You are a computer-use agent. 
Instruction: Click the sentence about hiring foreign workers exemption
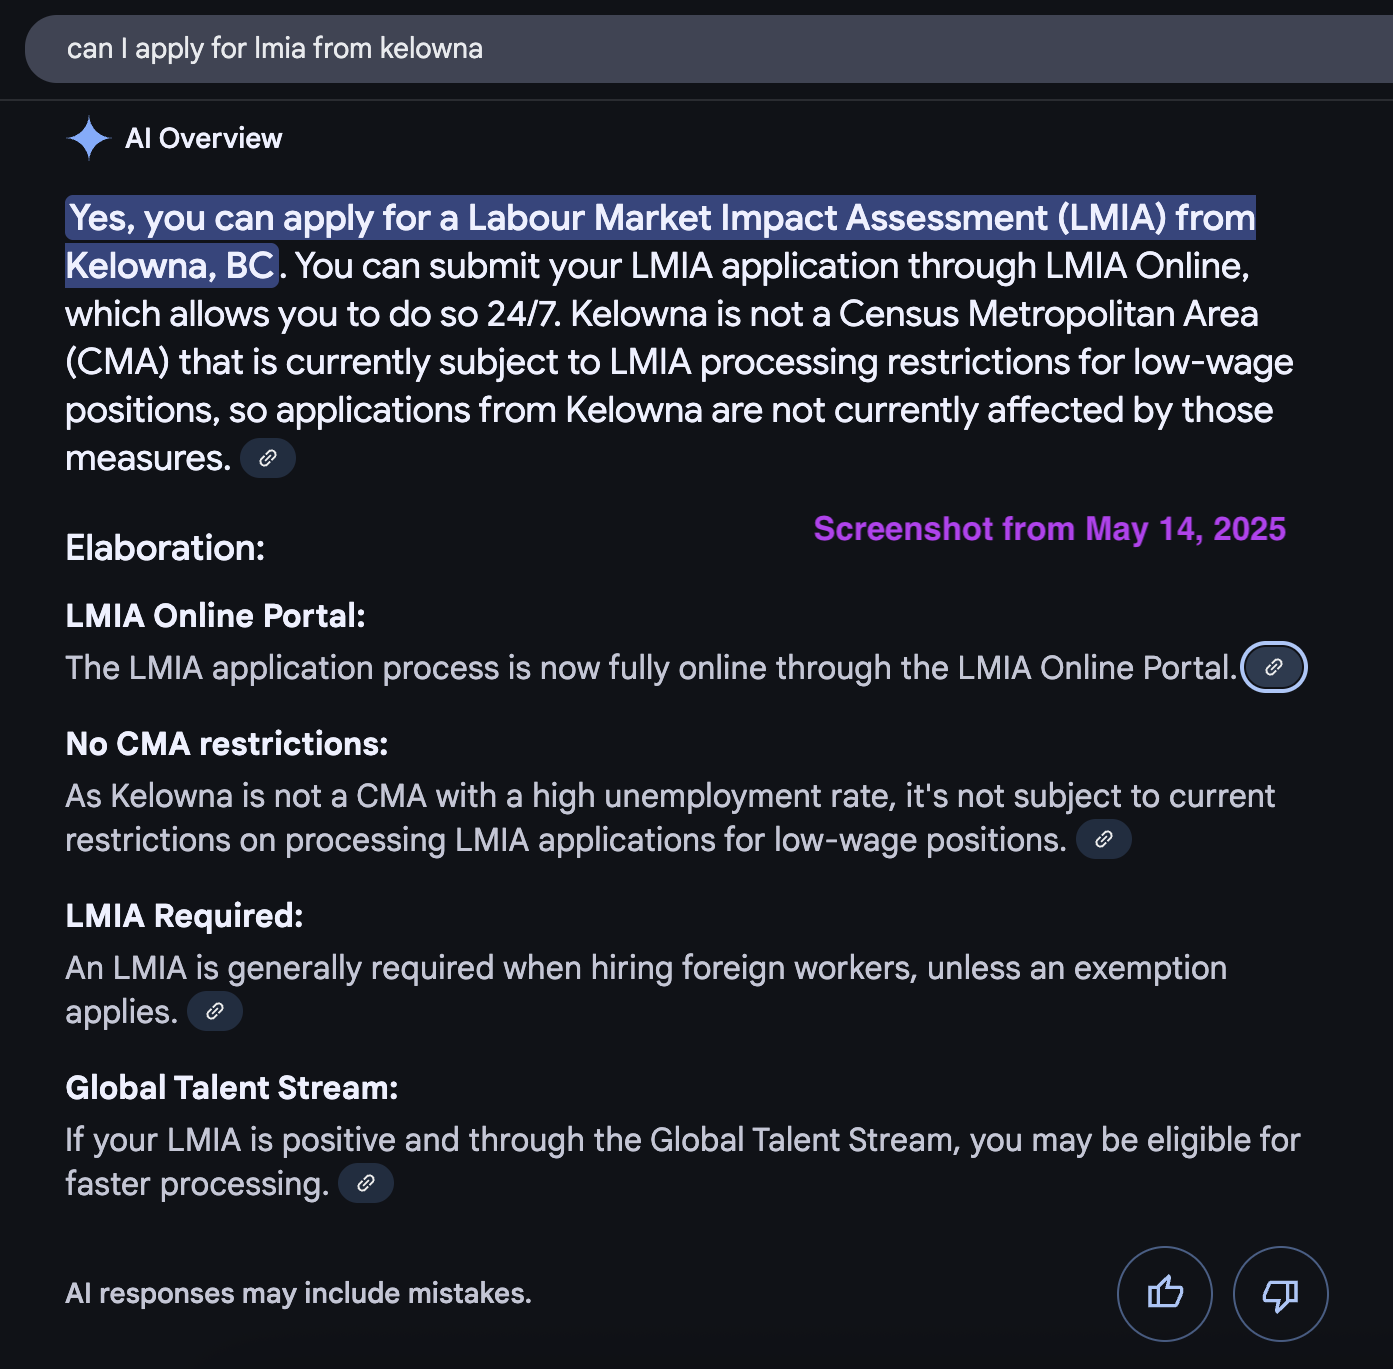[x=646, y=989]
